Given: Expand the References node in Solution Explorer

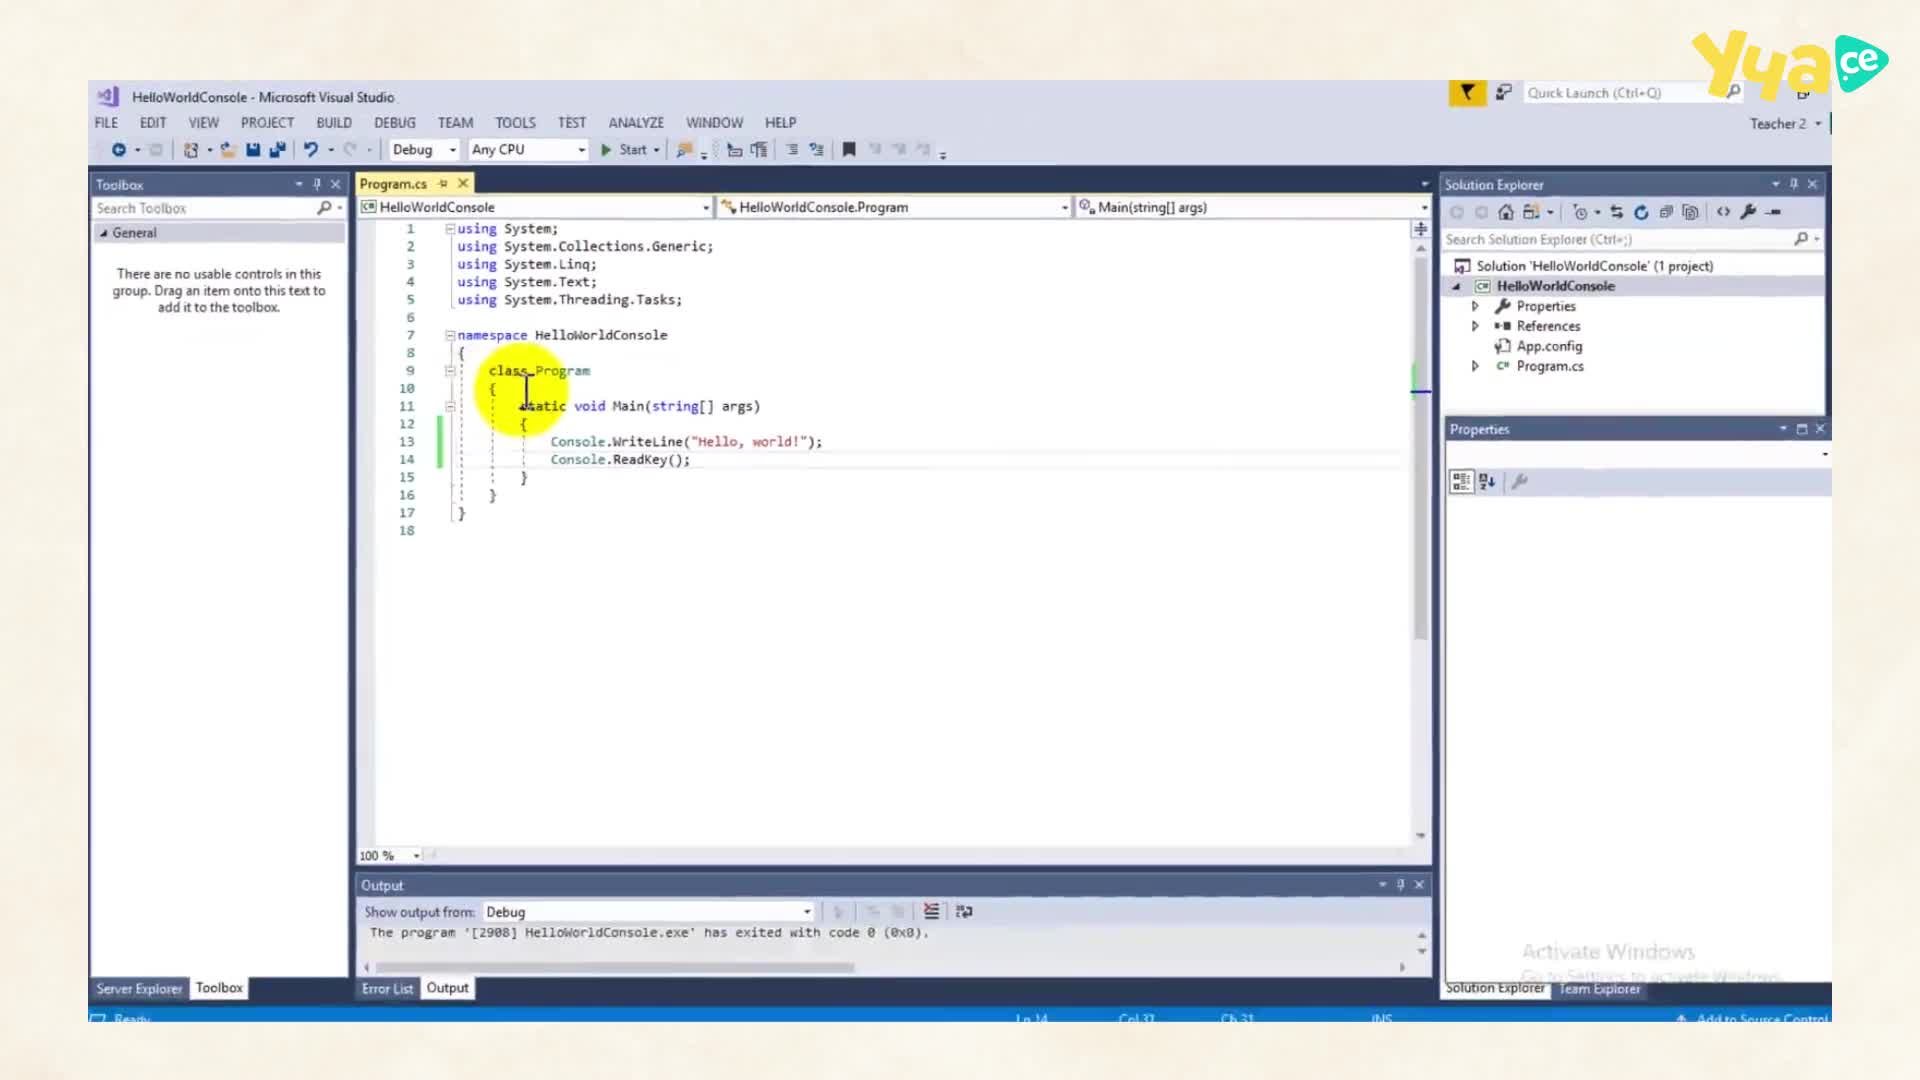Looking at the screenshot, I should (1475, 327).
